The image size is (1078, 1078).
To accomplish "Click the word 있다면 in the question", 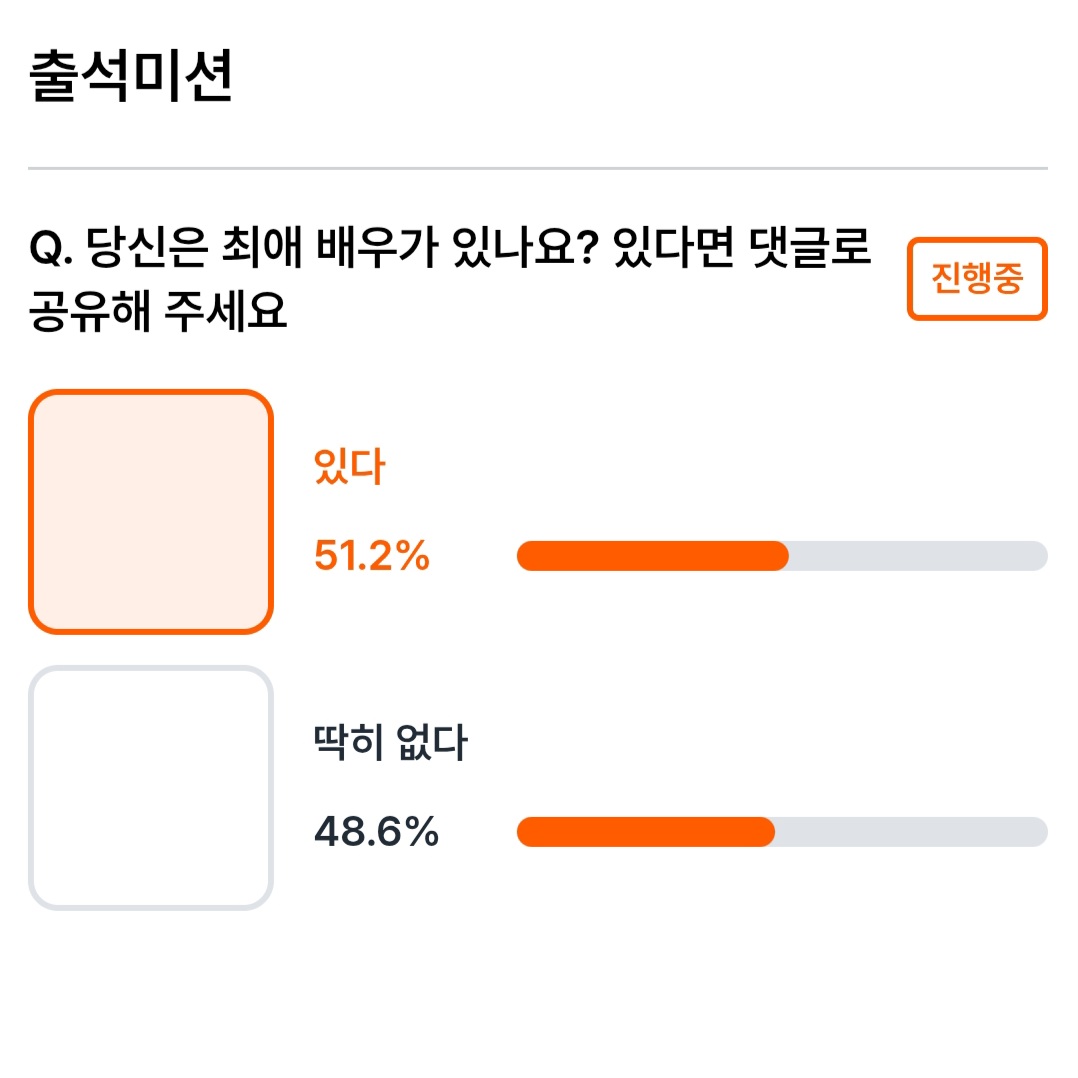I will tap(674, 248).
